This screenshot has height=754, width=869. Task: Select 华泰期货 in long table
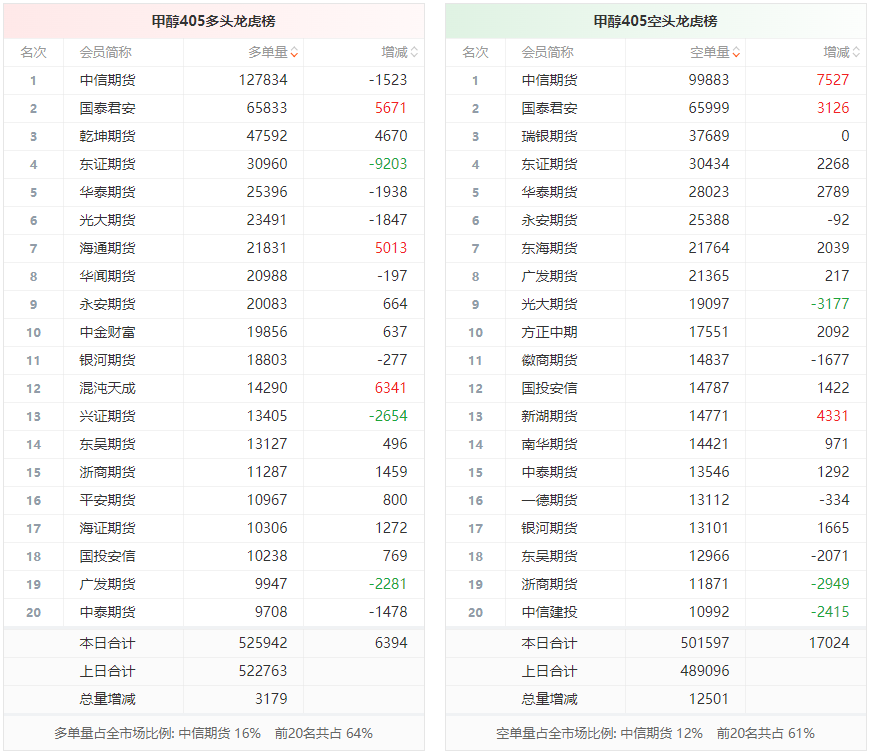point(107,192)
